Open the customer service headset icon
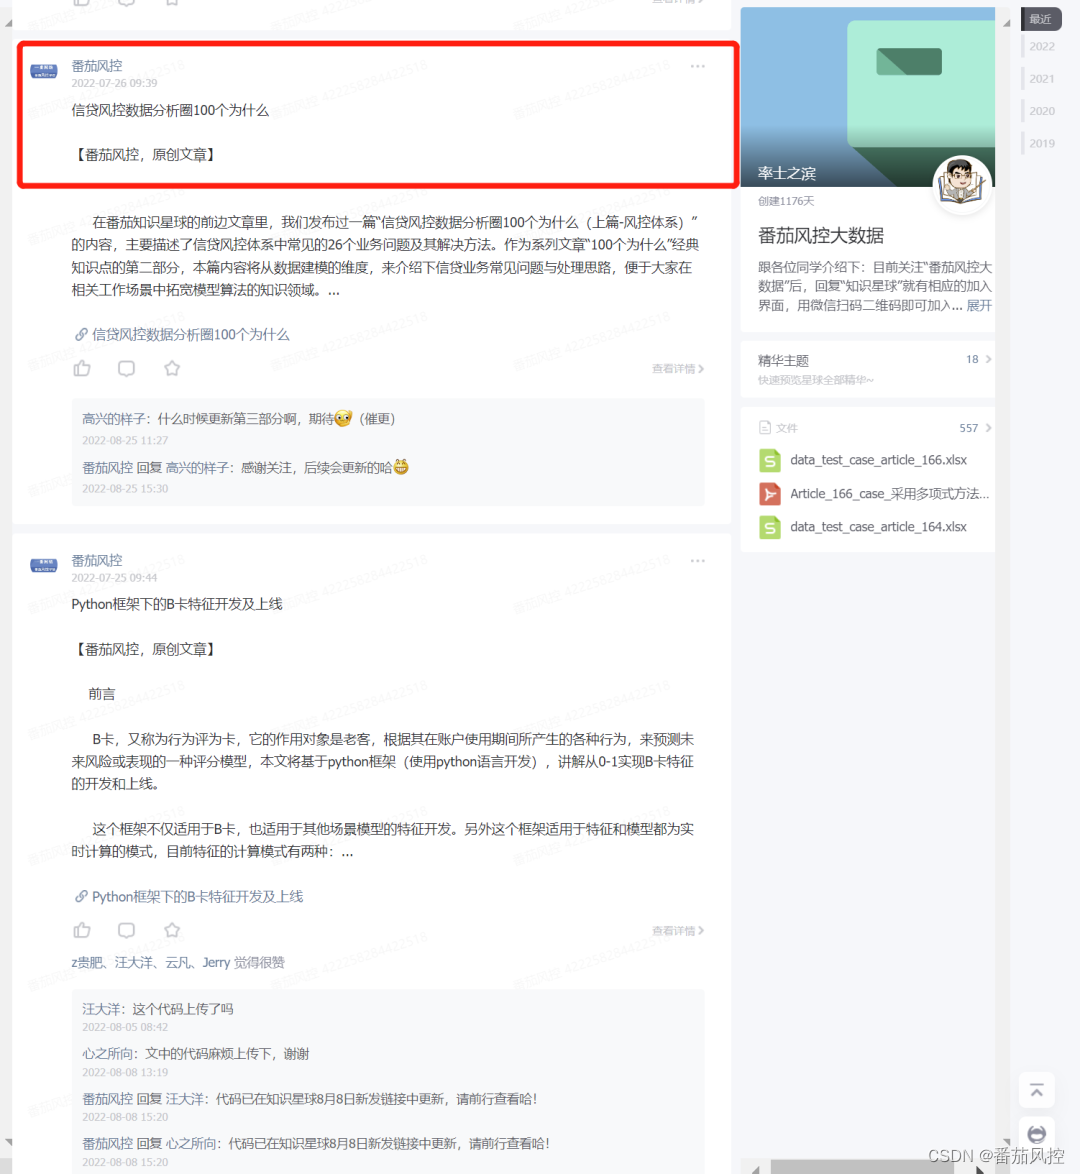 pos(1037,1134)
